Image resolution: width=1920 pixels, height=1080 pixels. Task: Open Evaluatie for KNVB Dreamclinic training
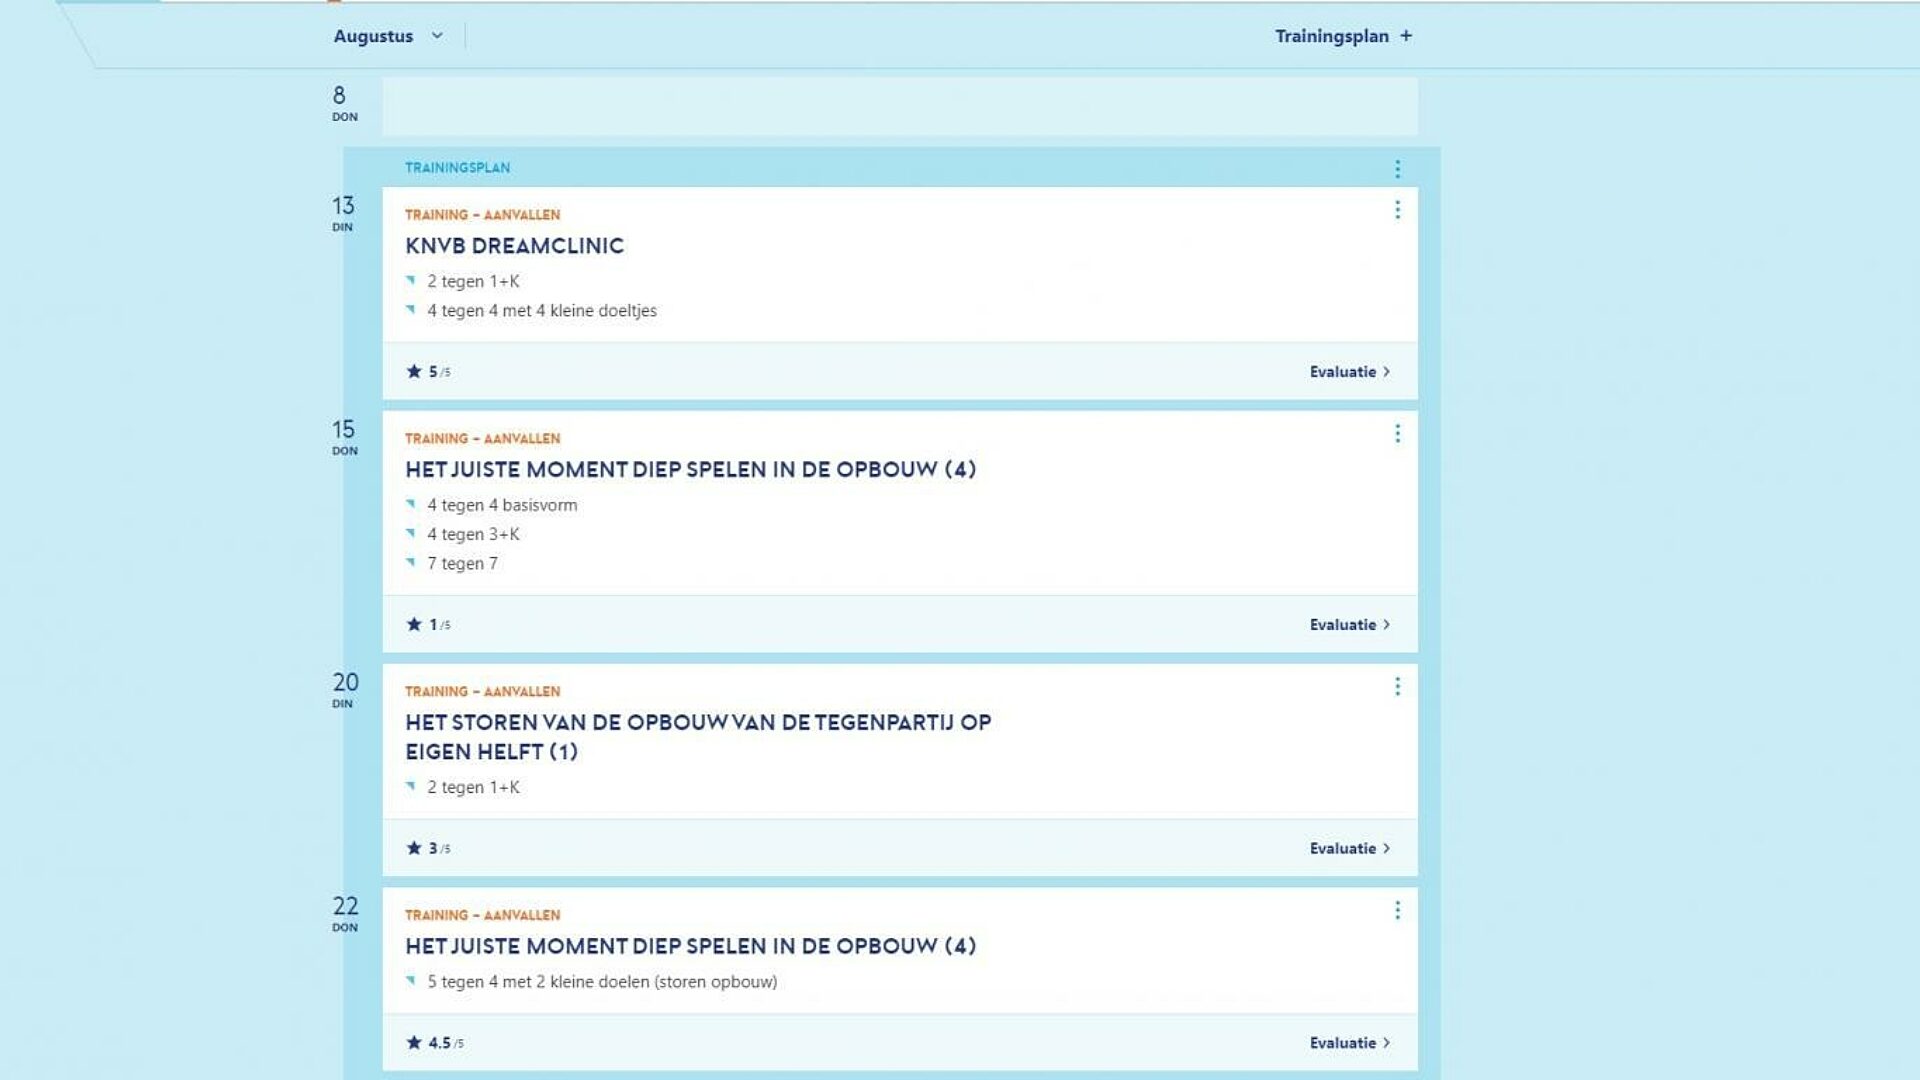click(1349, 372)
